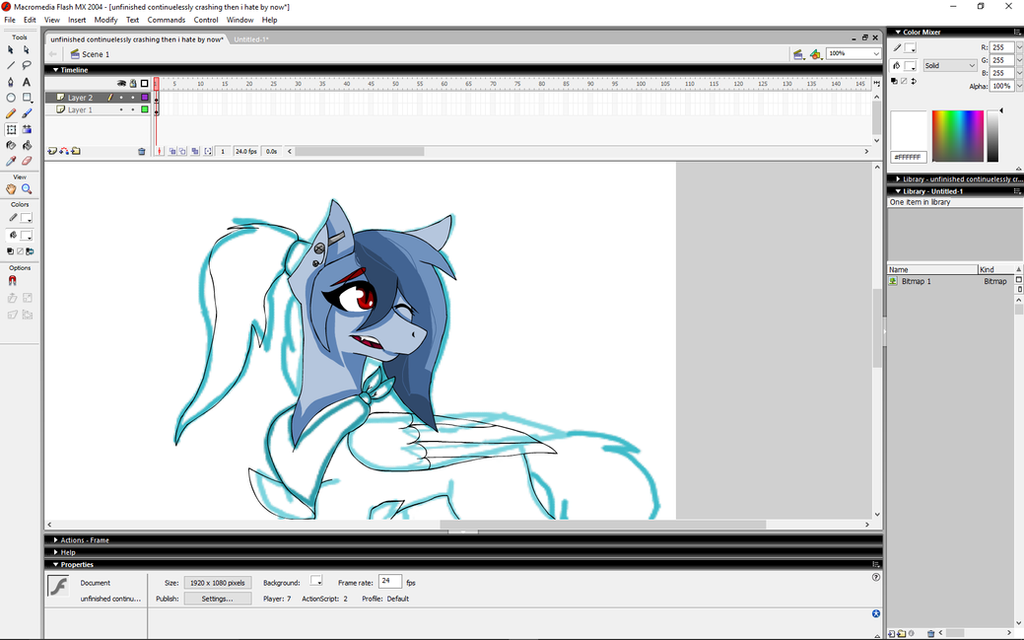Select the Subselection tool
This screenshot has height=640, width=1024.
tap(26, 50)
